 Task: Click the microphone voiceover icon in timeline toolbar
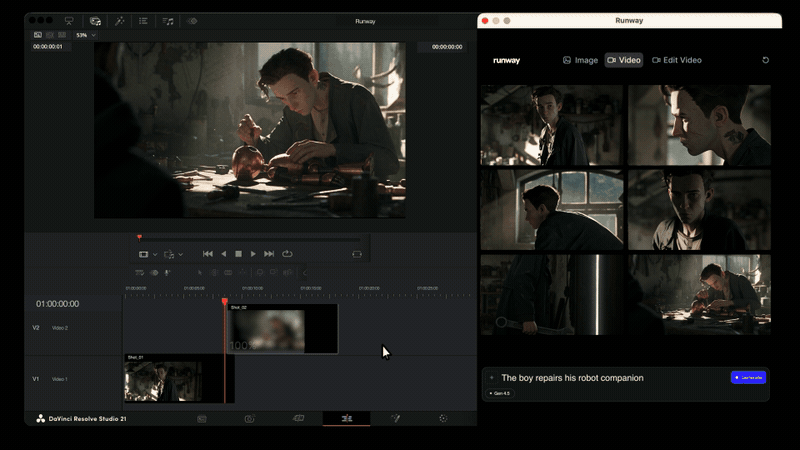[x=167, y=273]
